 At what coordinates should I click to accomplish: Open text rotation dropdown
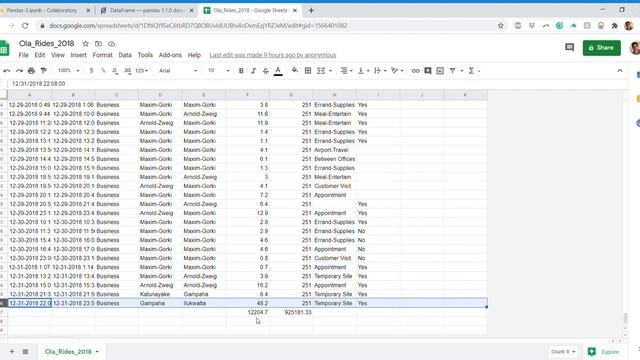click(x=397, y=71)
